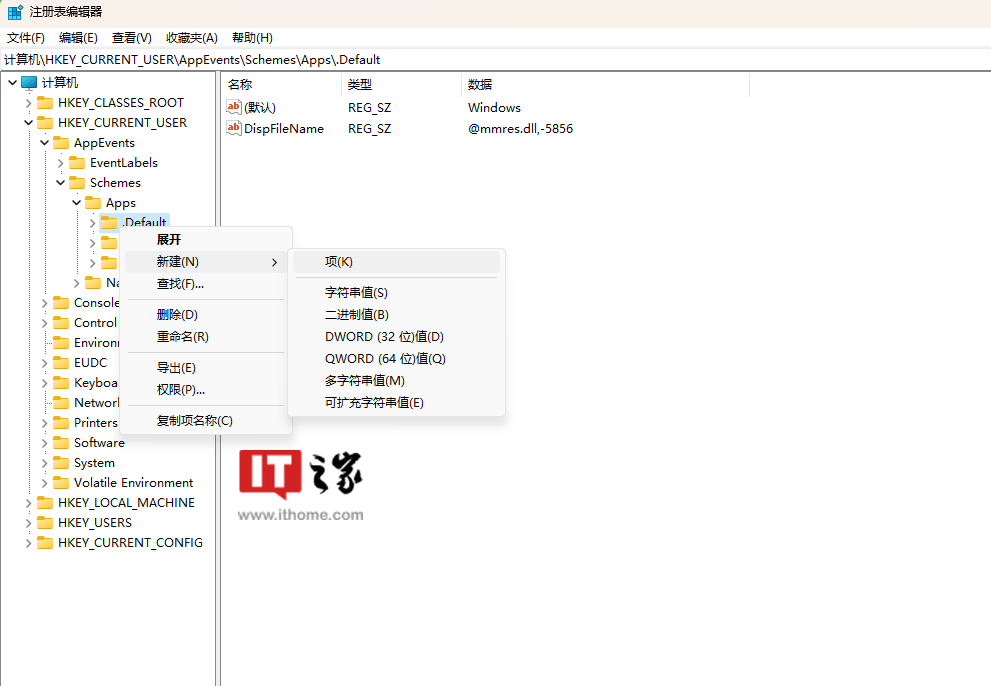Click the Apps folder icon
Image resolution: width=991 pixels, height=686 pixels.
click(x=93, y=202)
